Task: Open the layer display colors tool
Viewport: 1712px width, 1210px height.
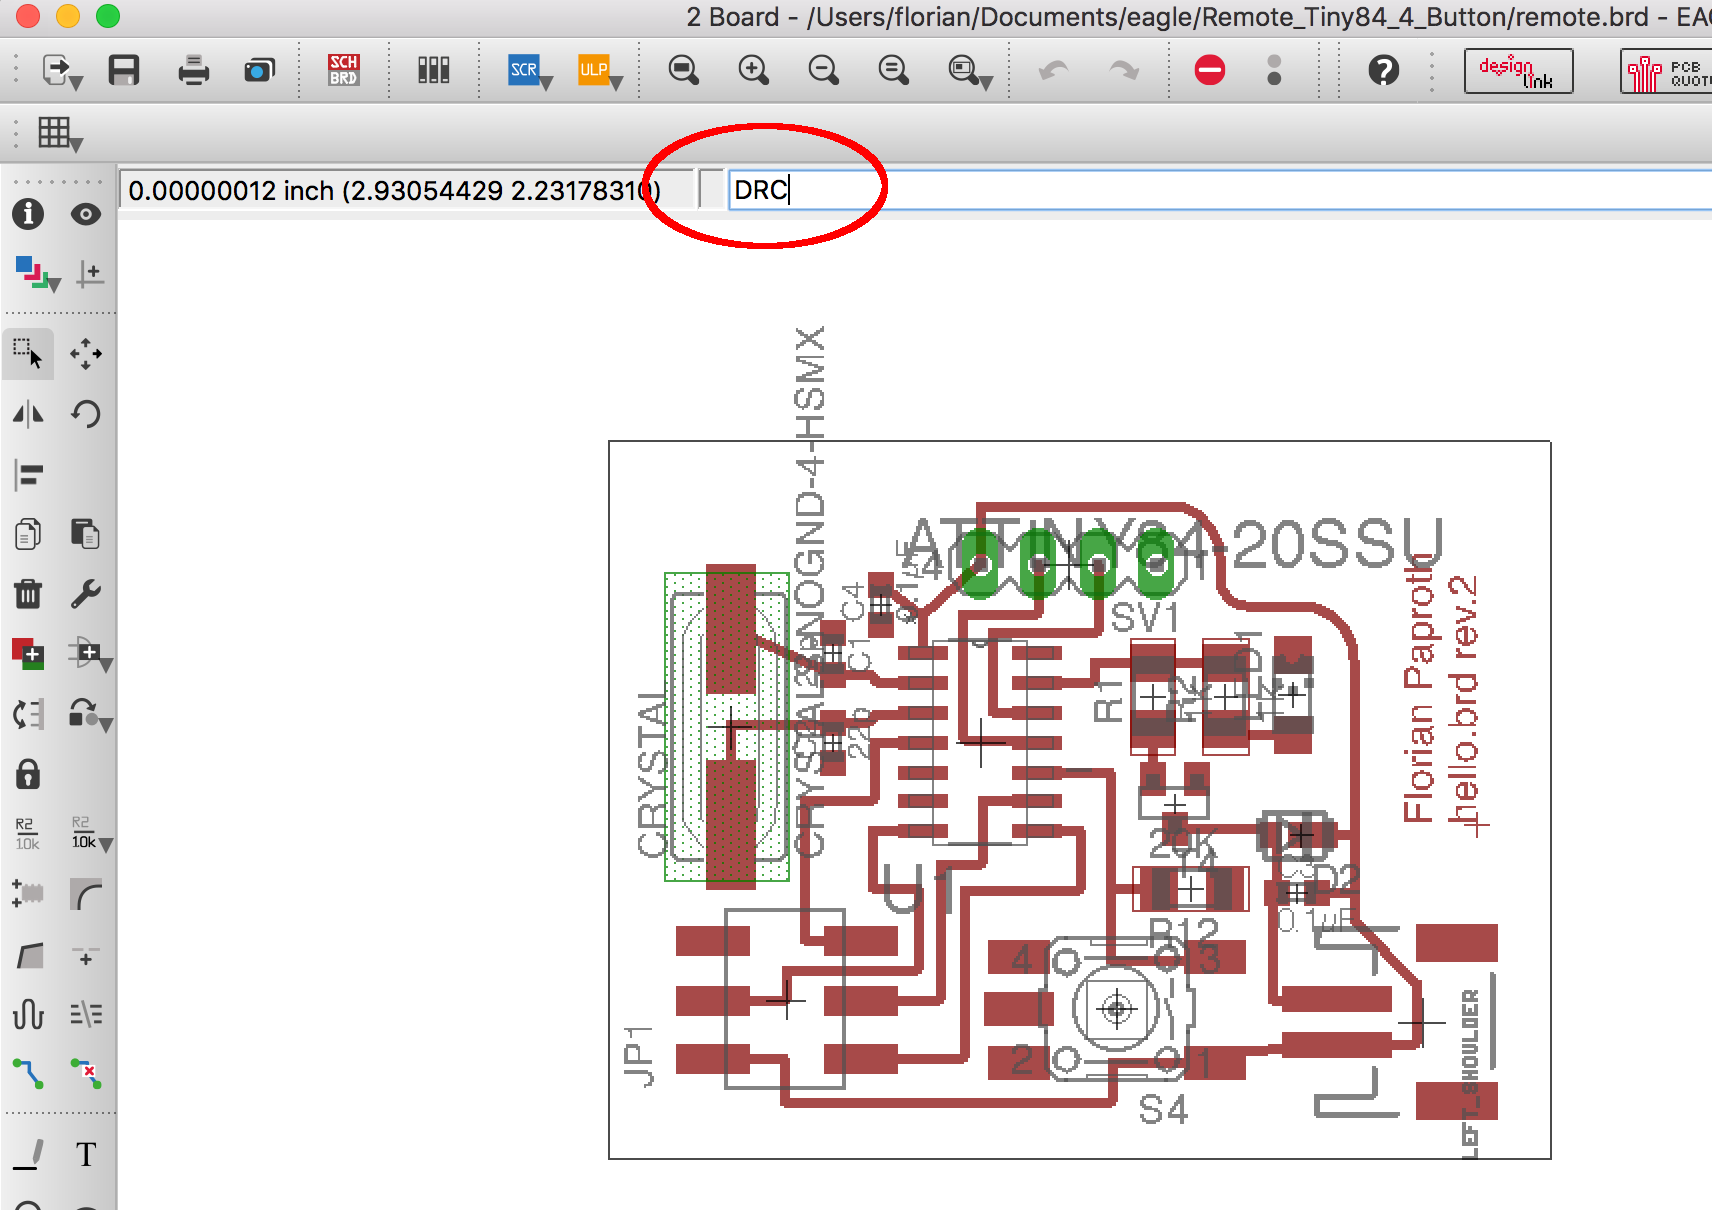Action: (x=33, y=272)
